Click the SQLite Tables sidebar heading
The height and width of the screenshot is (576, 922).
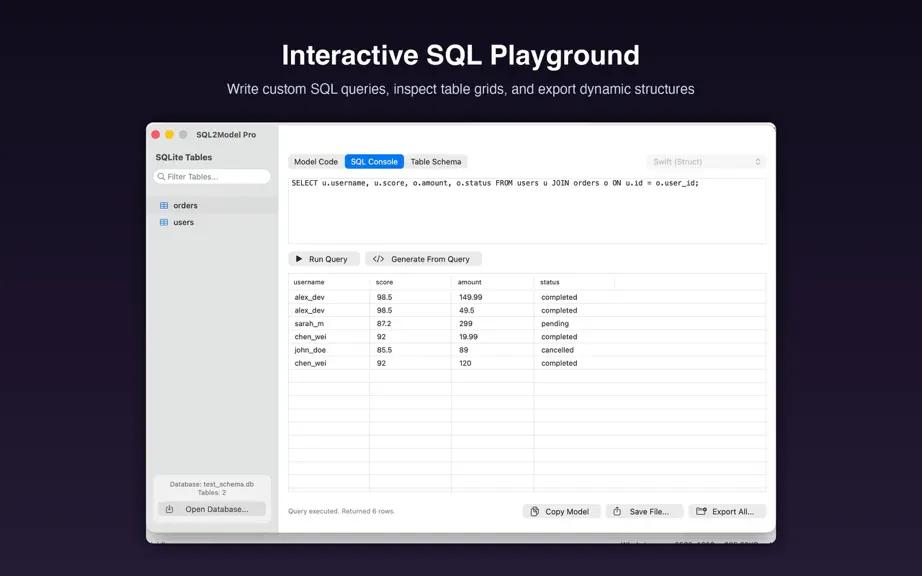click(183, 157)
